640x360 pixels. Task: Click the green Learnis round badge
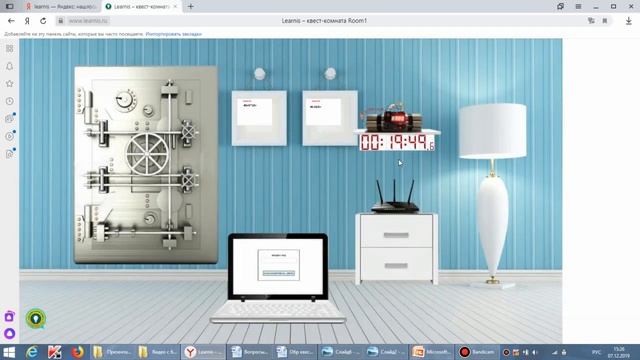36,318
